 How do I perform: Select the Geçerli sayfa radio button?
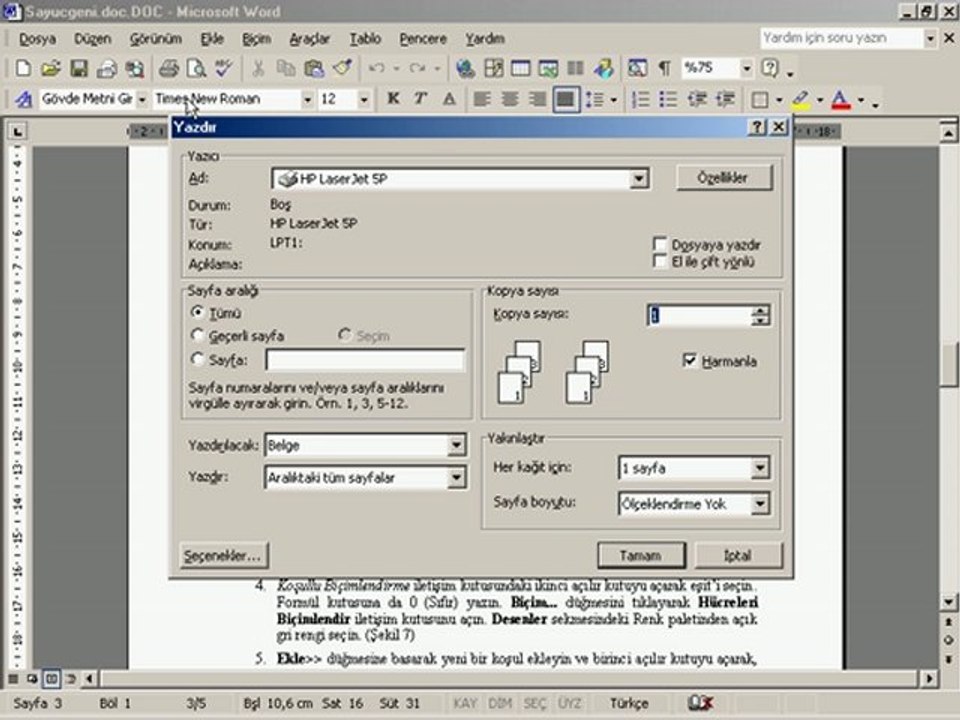point(197,336)
